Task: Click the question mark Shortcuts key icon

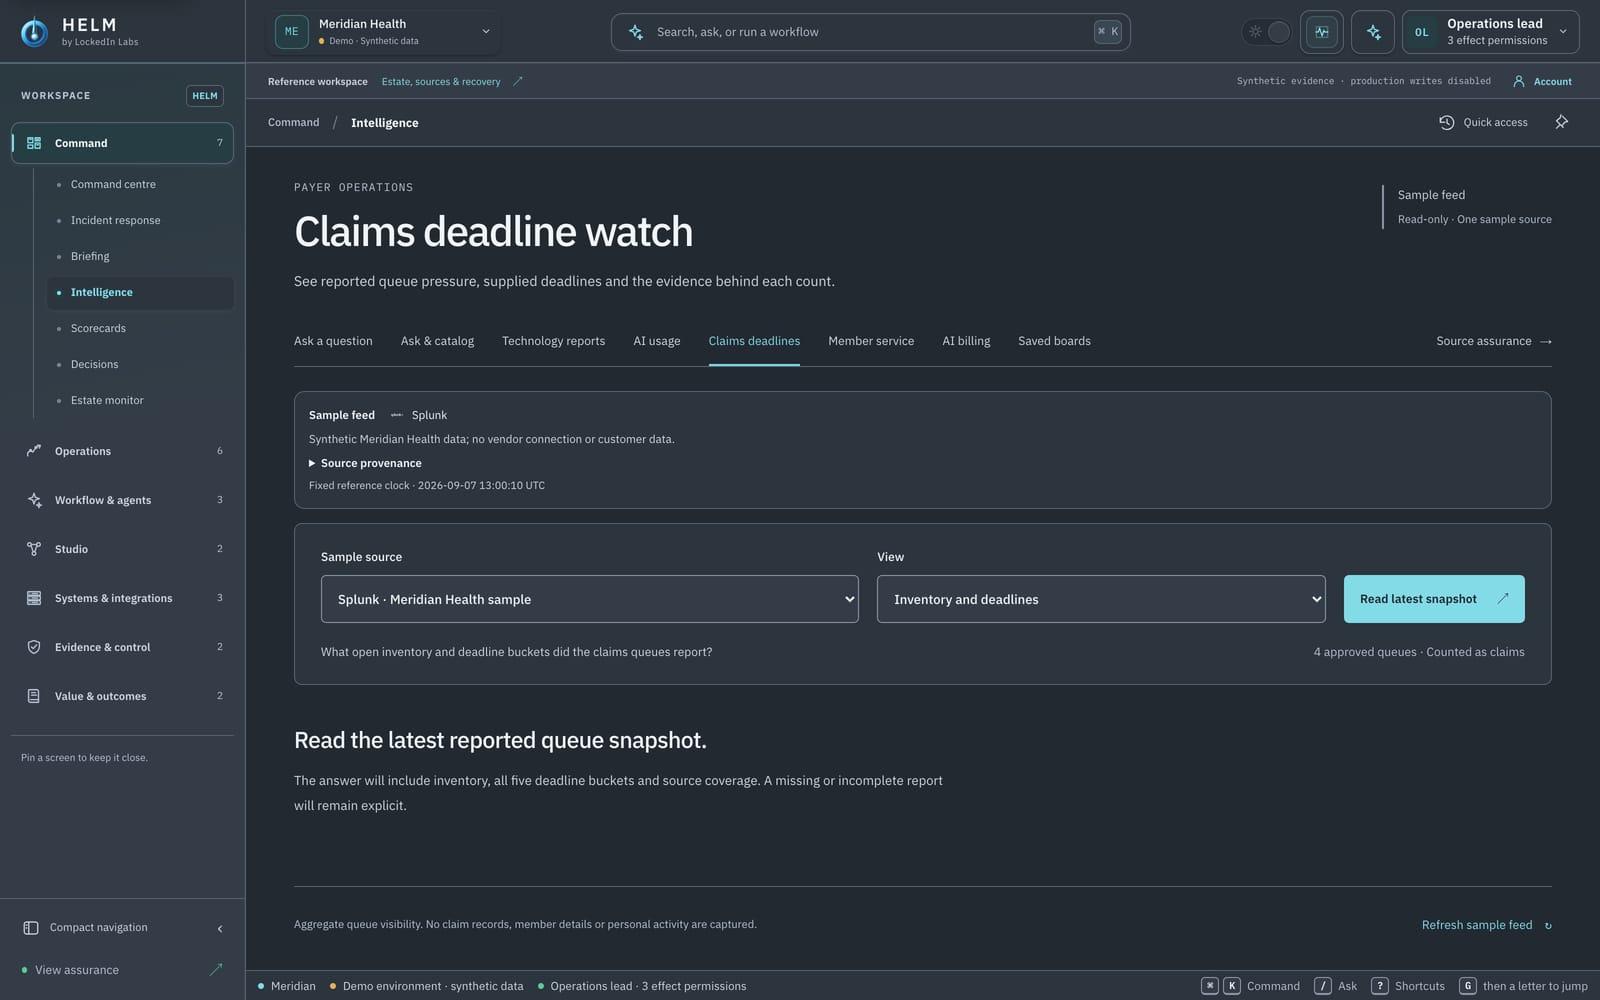Action: tap(1380, 986)
